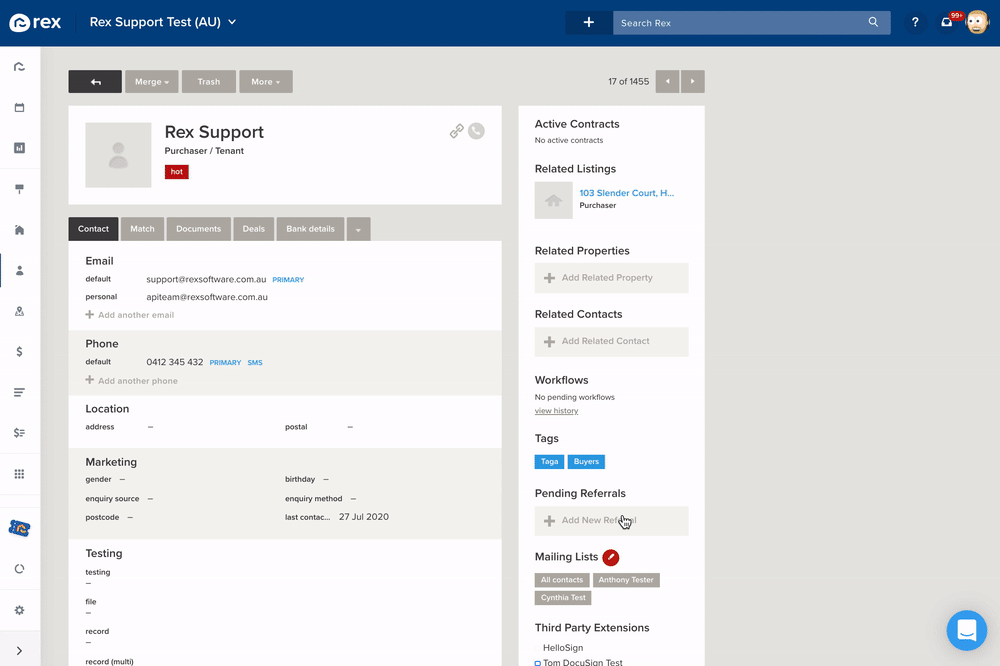Go to next record arrow
Viewport: 1000px width, 666px height.
693,82
